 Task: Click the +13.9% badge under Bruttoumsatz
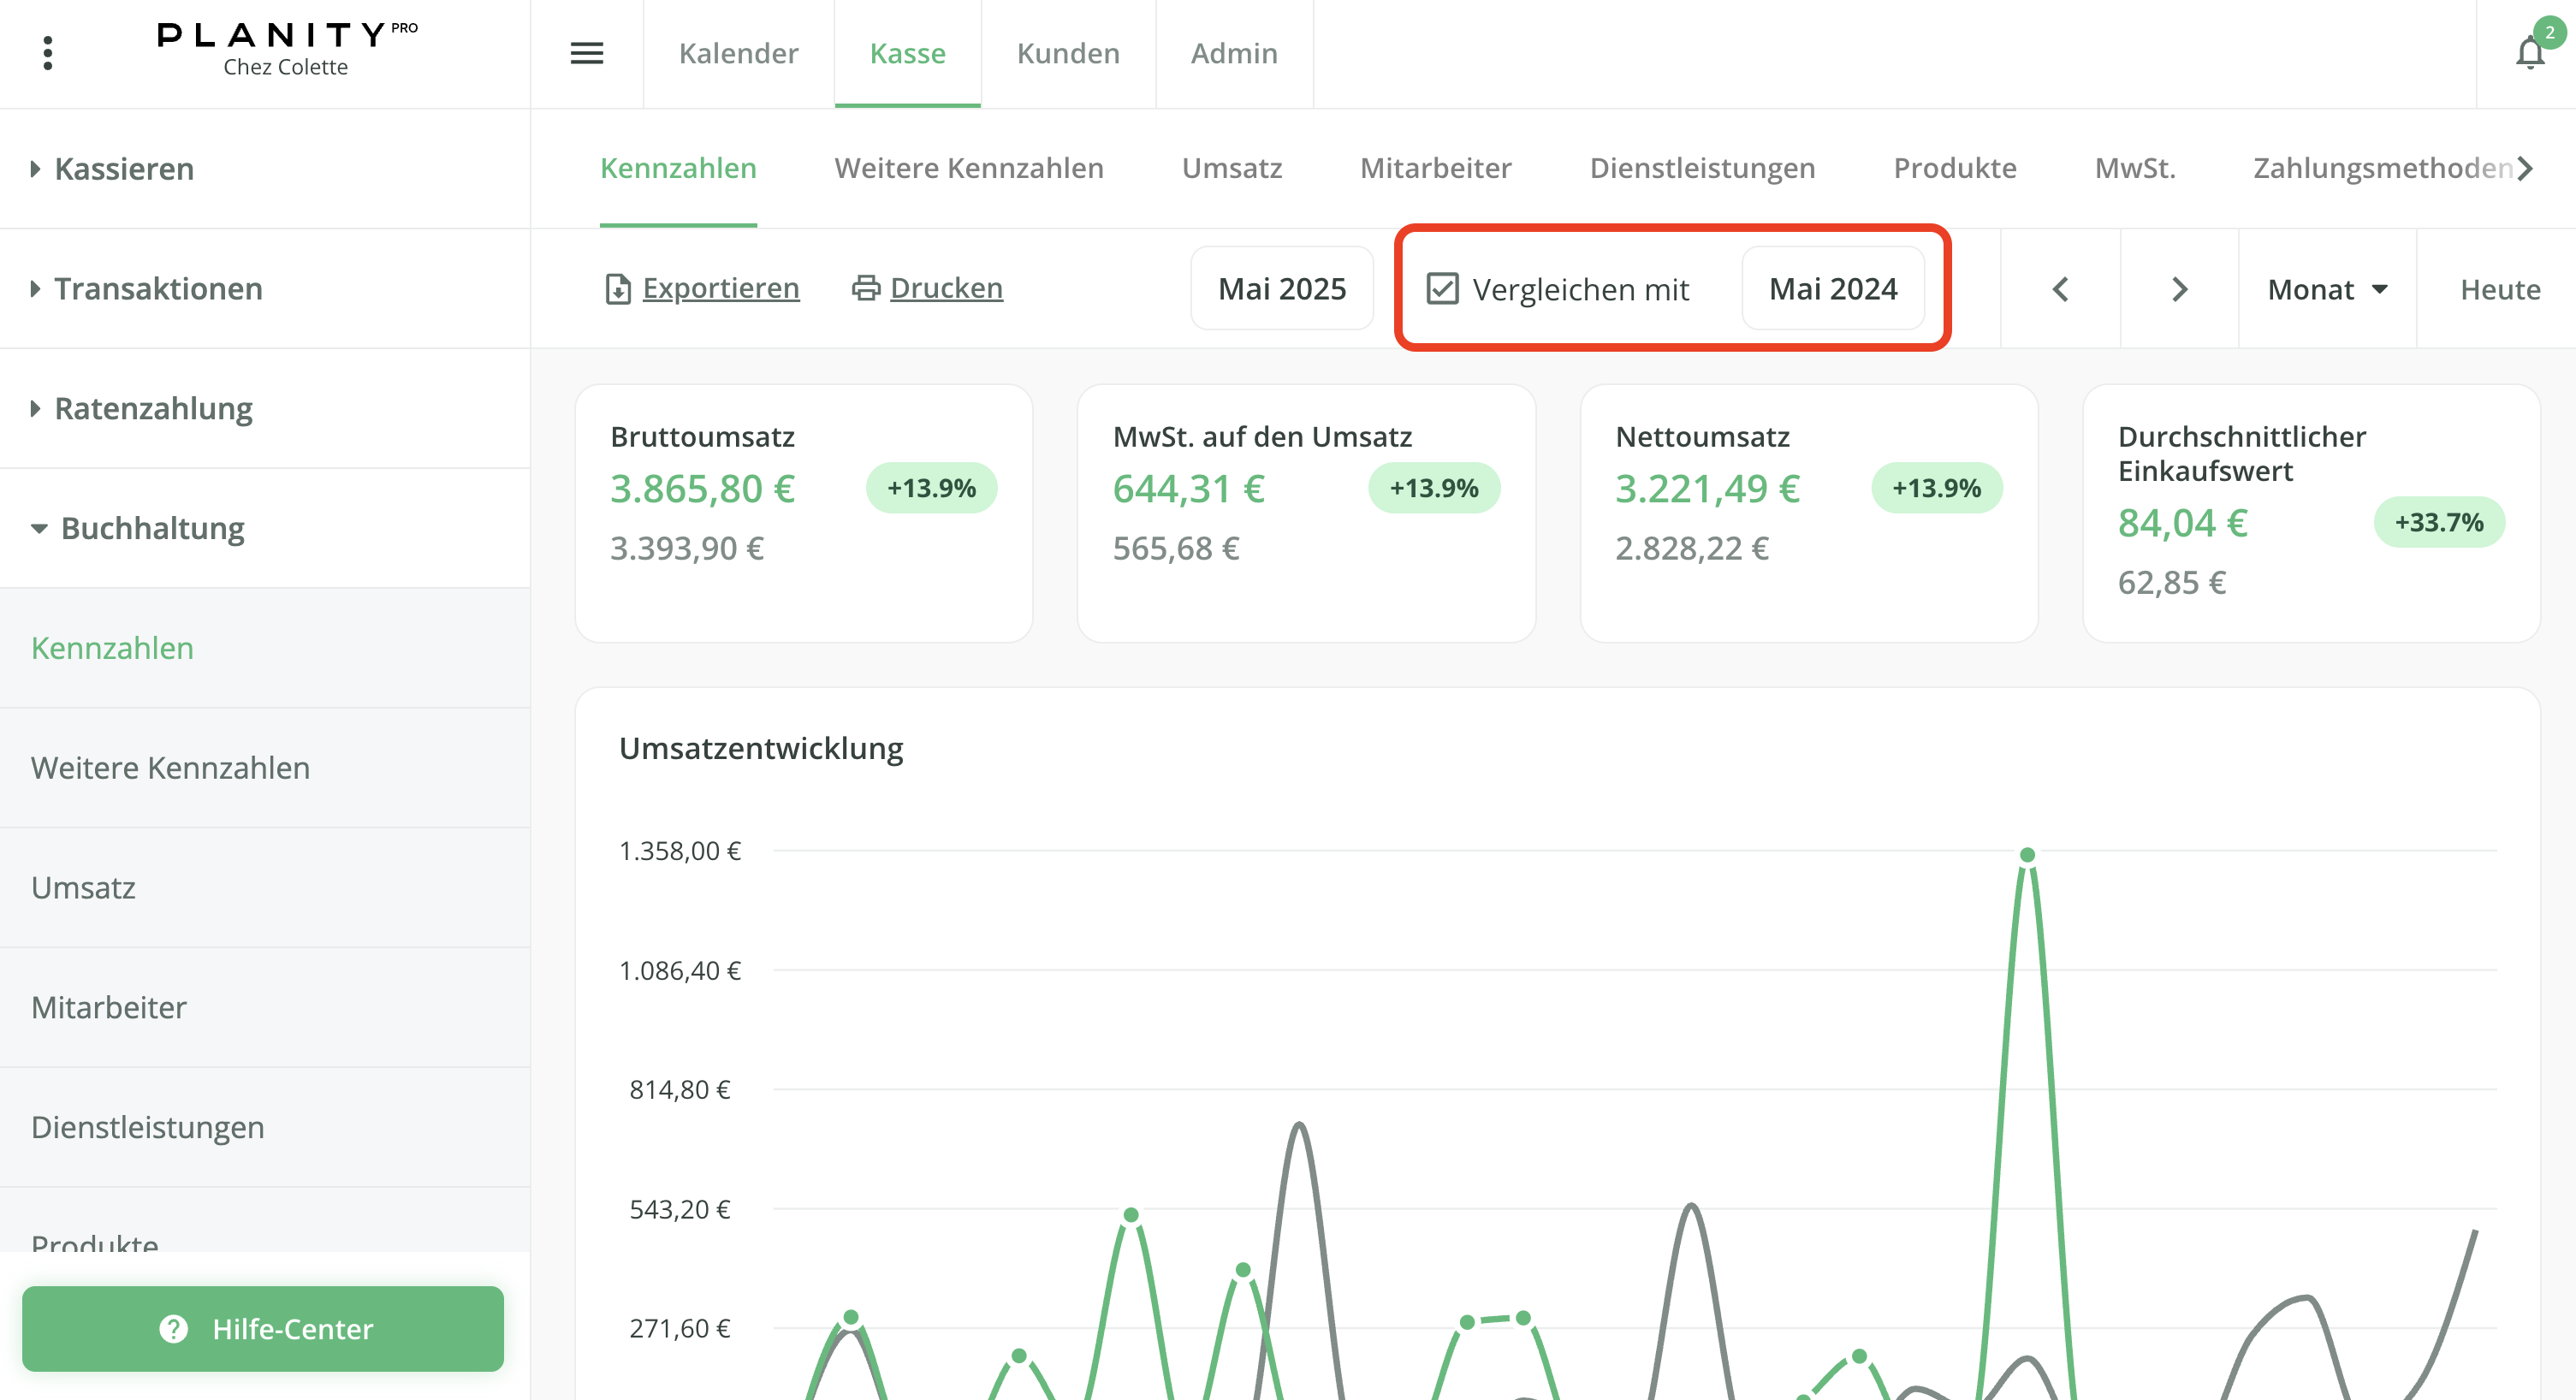point(931,488)
